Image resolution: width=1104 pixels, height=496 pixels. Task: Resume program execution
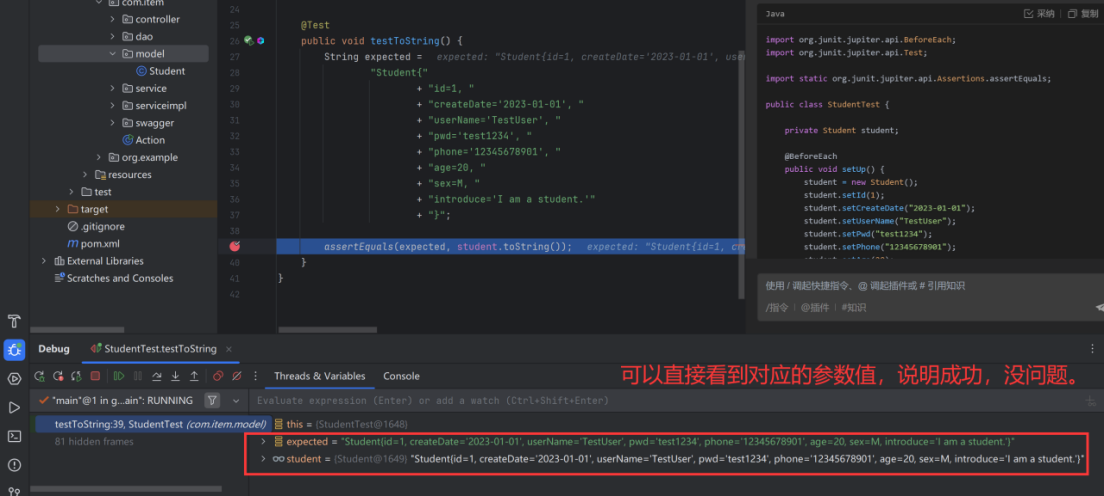tap(119, 376)
